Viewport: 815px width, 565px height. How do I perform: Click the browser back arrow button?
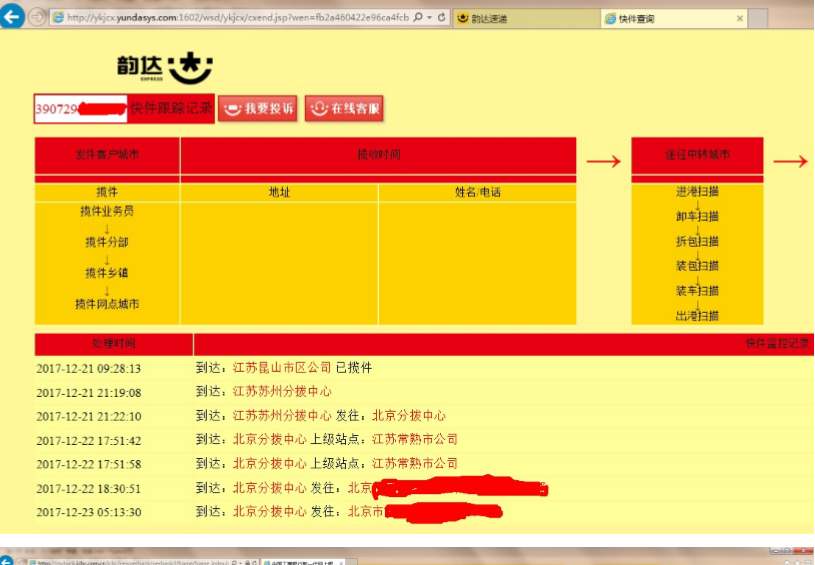click(x=12, y=17)
